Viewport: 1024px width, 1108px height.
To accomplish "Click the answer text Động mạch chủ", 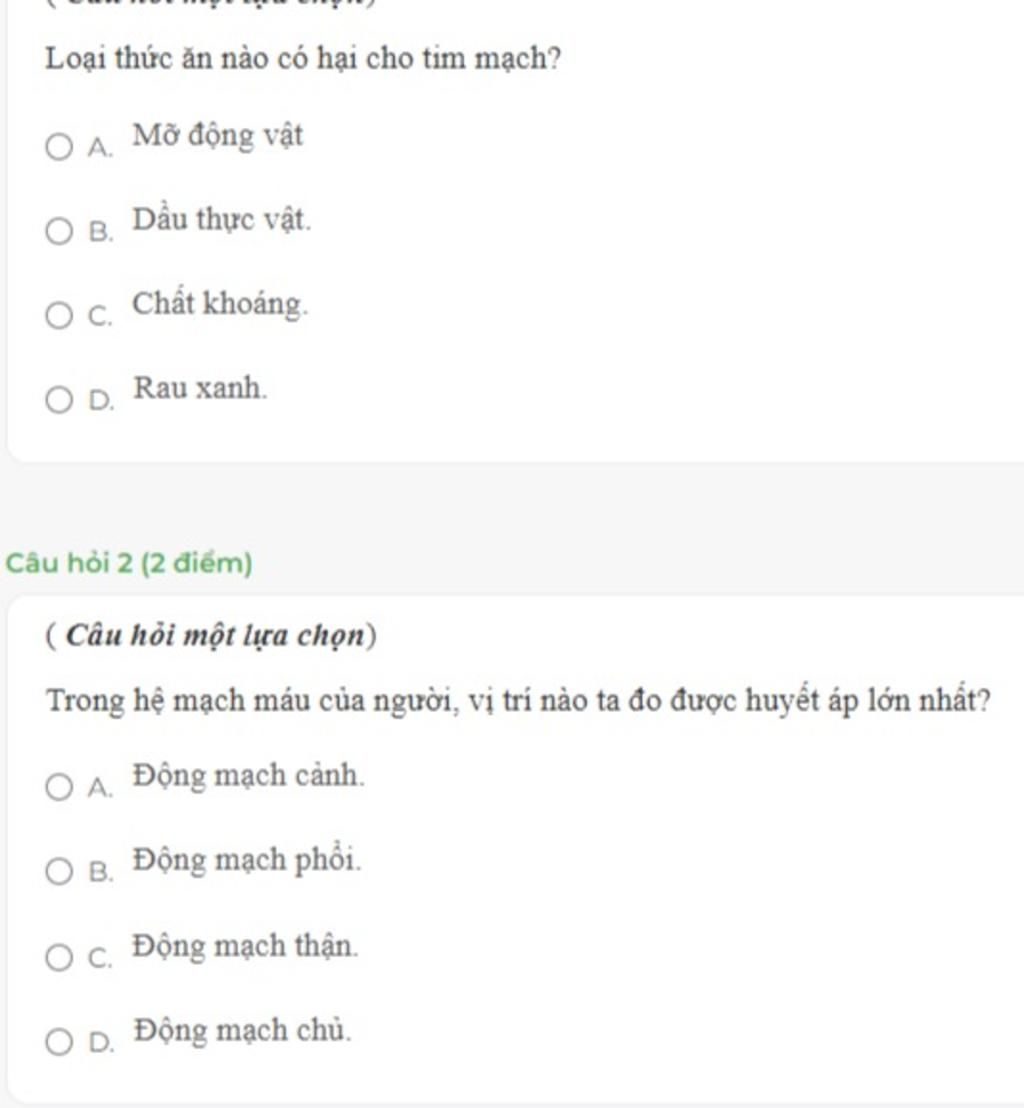I will [x=242, y=1030].
